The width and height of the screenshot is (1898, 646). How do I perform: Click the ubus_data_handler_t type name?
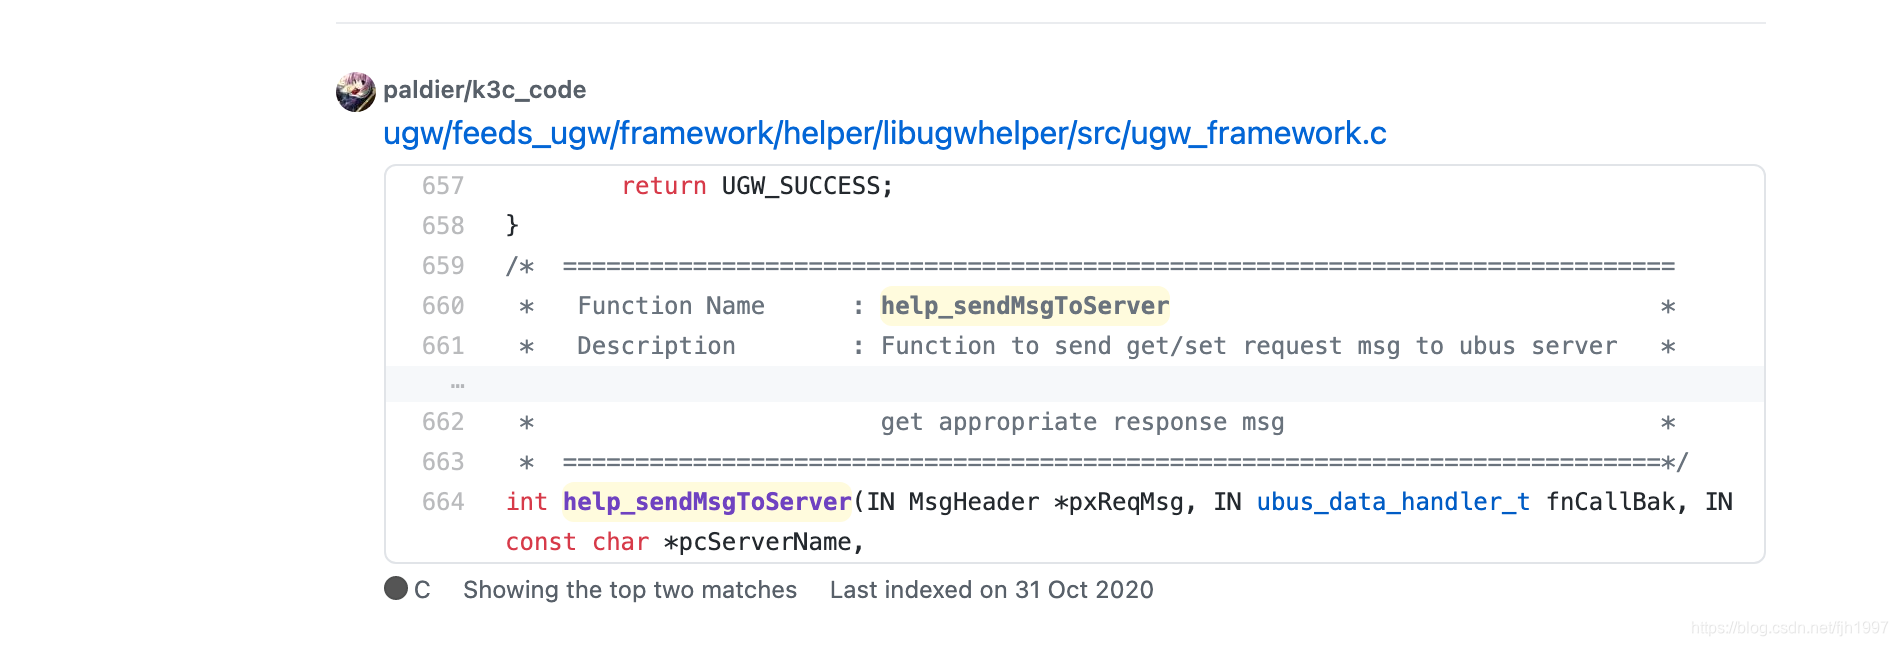pos(1393,502)
